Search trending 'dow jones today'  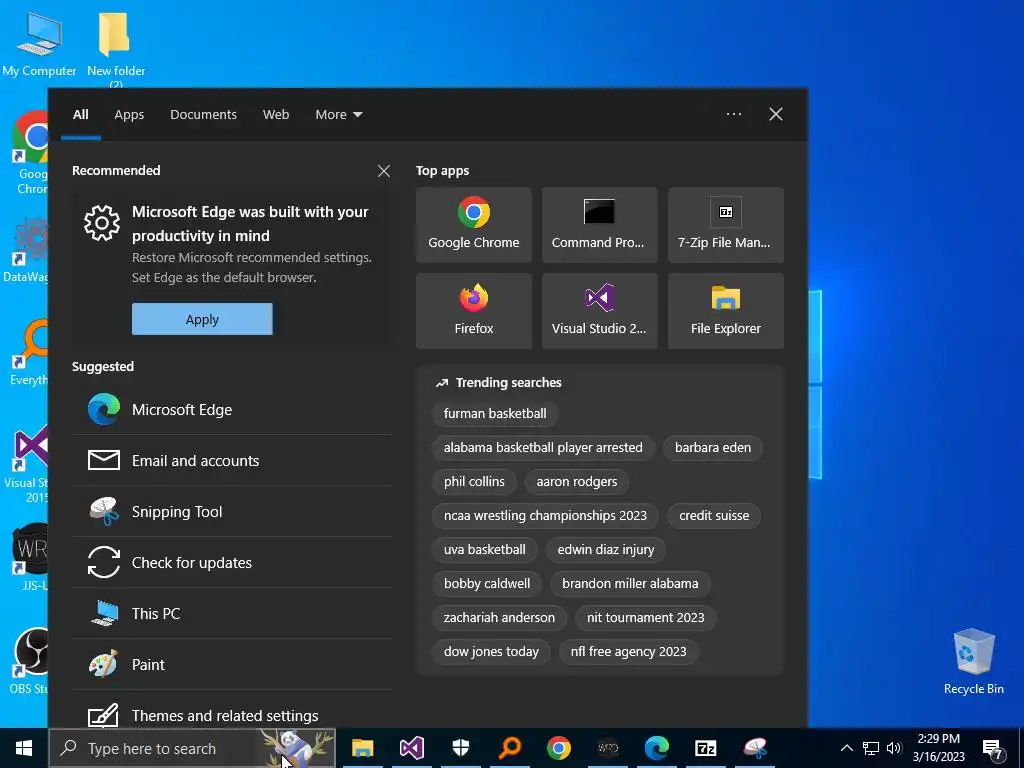491,651
